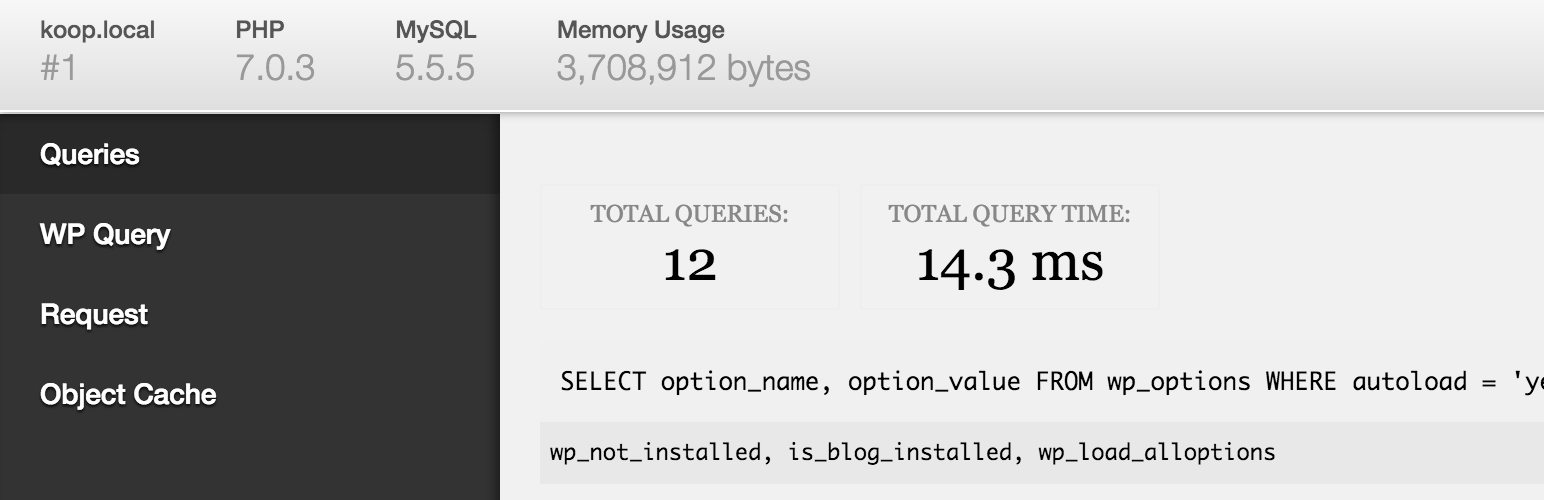Click the Total Queries heading
This screenshot has width=1544, height=500.
pos(689,214)
